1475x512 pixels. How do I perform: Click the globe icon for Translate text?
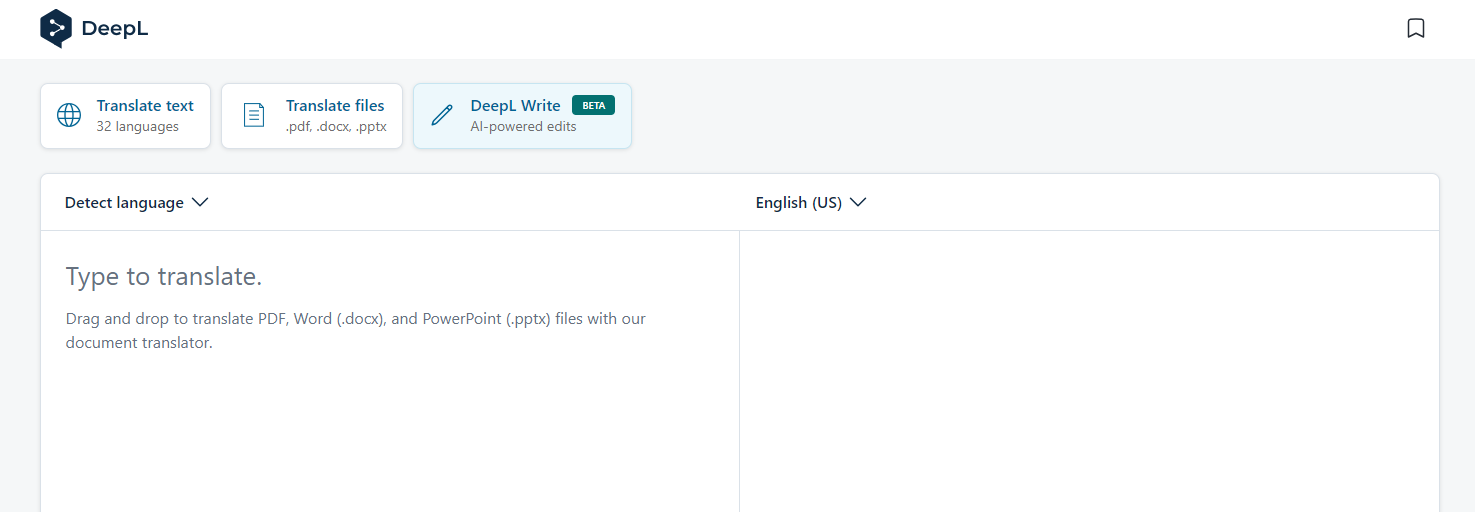[69, 115]
